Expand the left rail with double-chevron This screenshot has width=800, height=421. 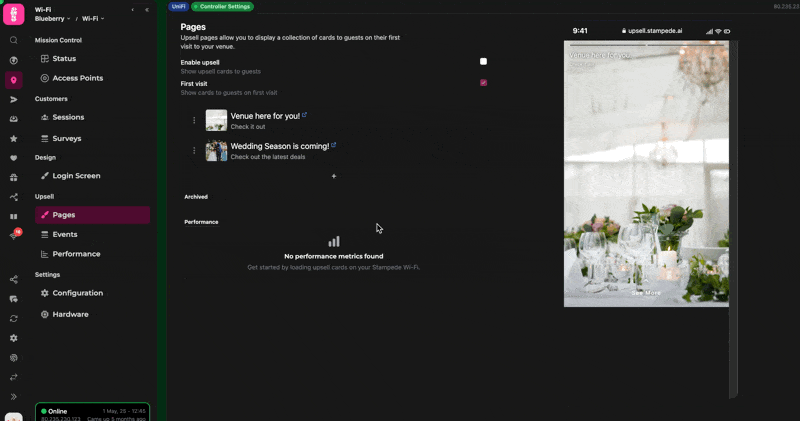click(x=14, y=397)
